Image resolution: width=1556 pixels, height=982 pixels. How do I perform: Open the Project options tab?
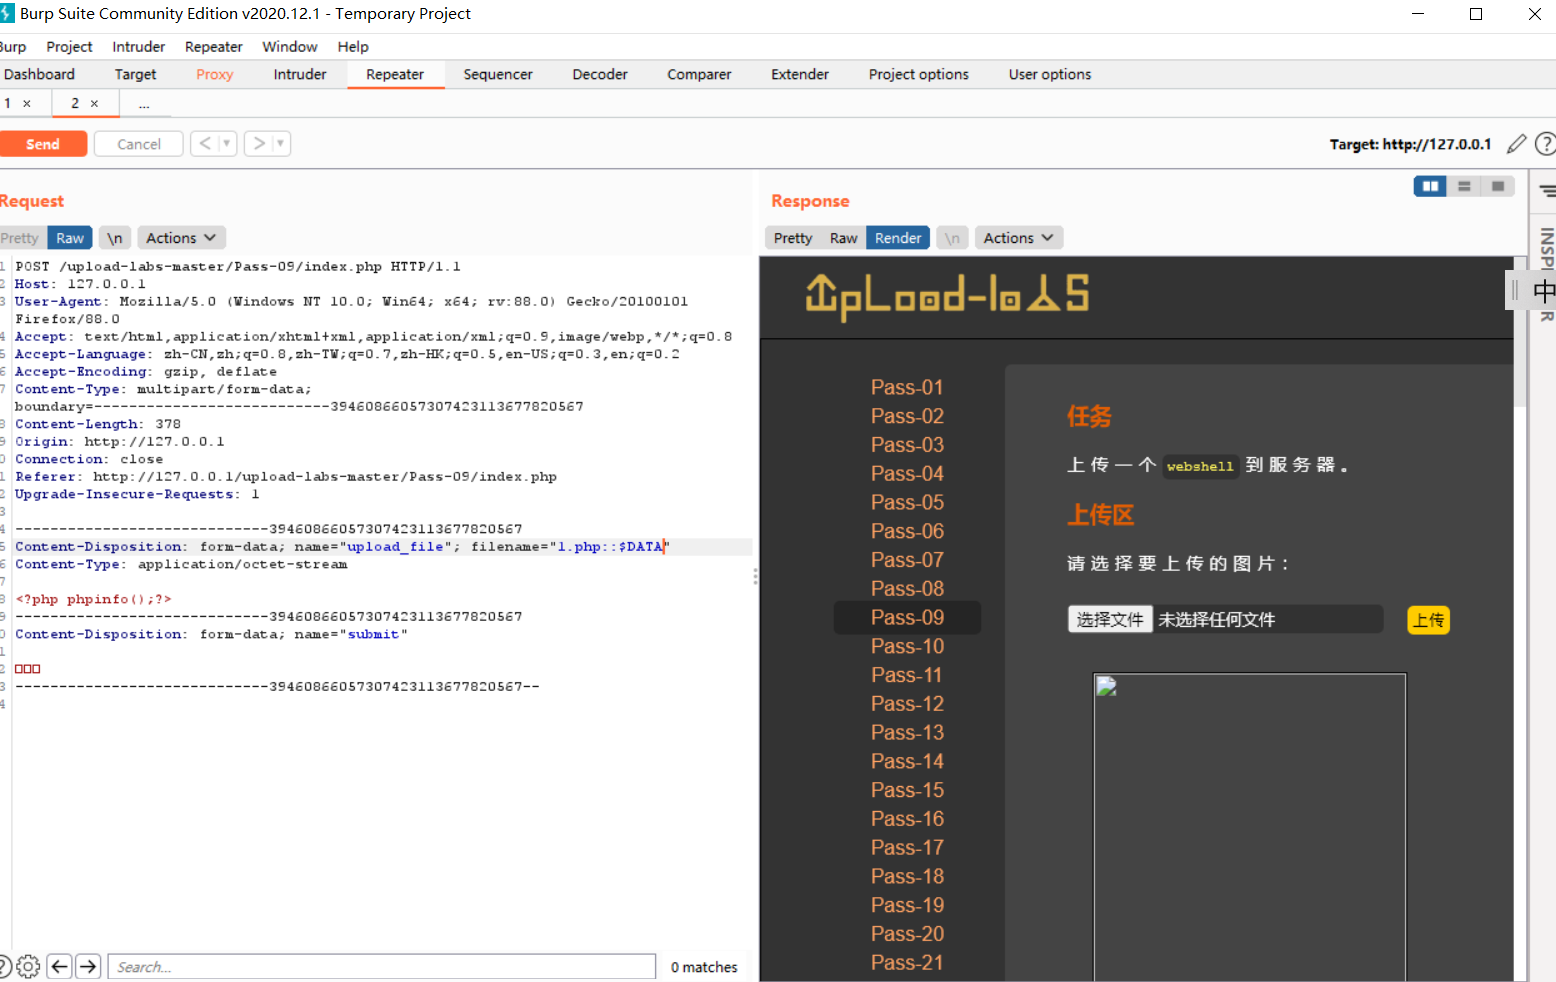coord(918,74)
